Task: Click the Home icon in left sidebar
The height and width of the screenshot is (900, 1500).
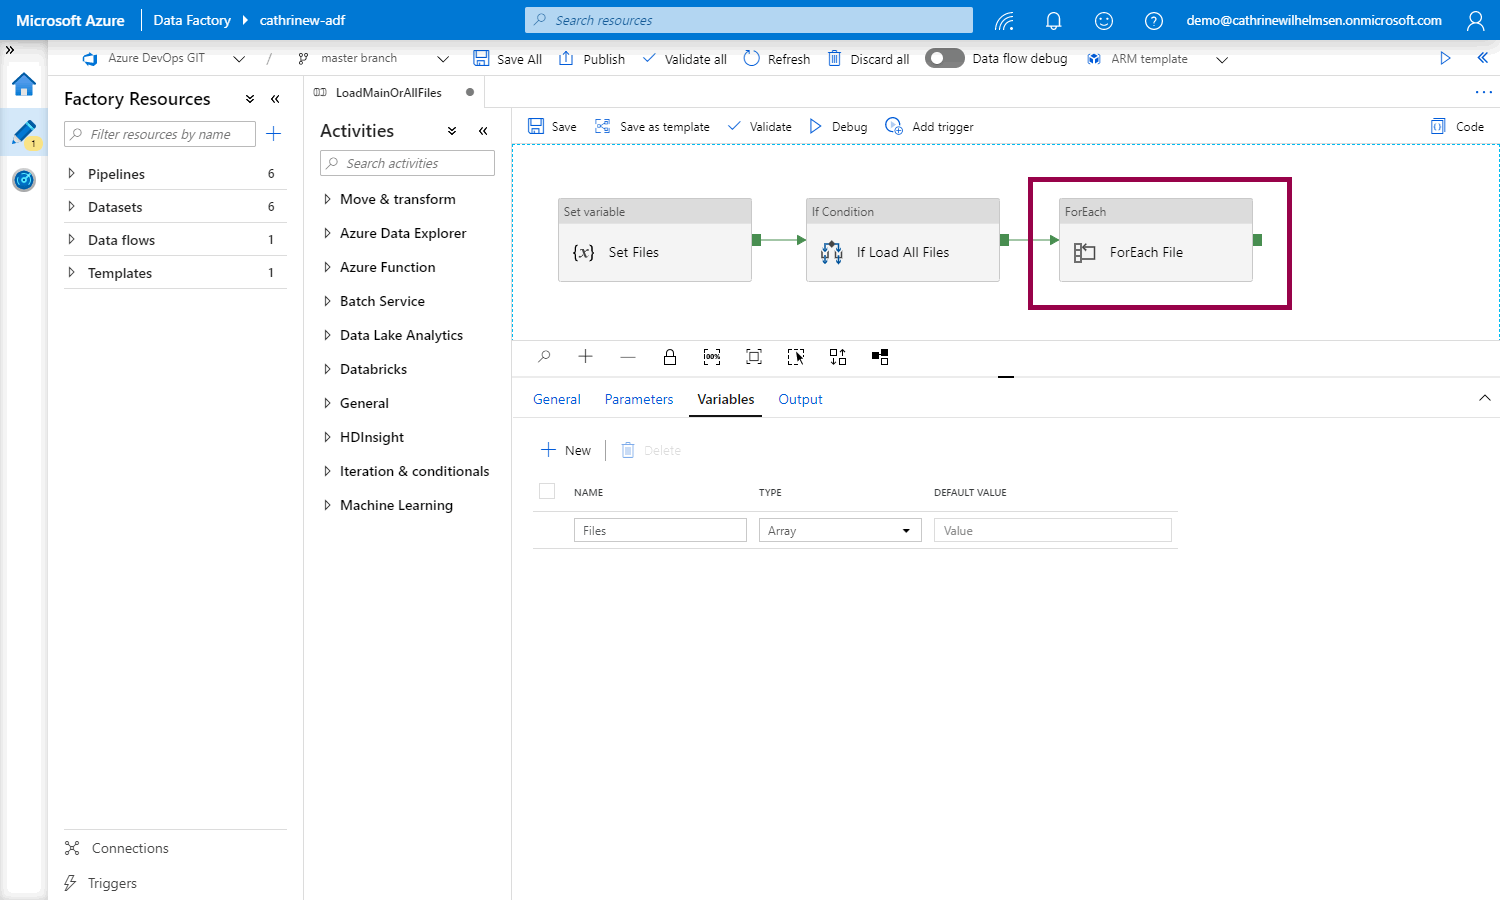Action: click(x=24, y=85)
